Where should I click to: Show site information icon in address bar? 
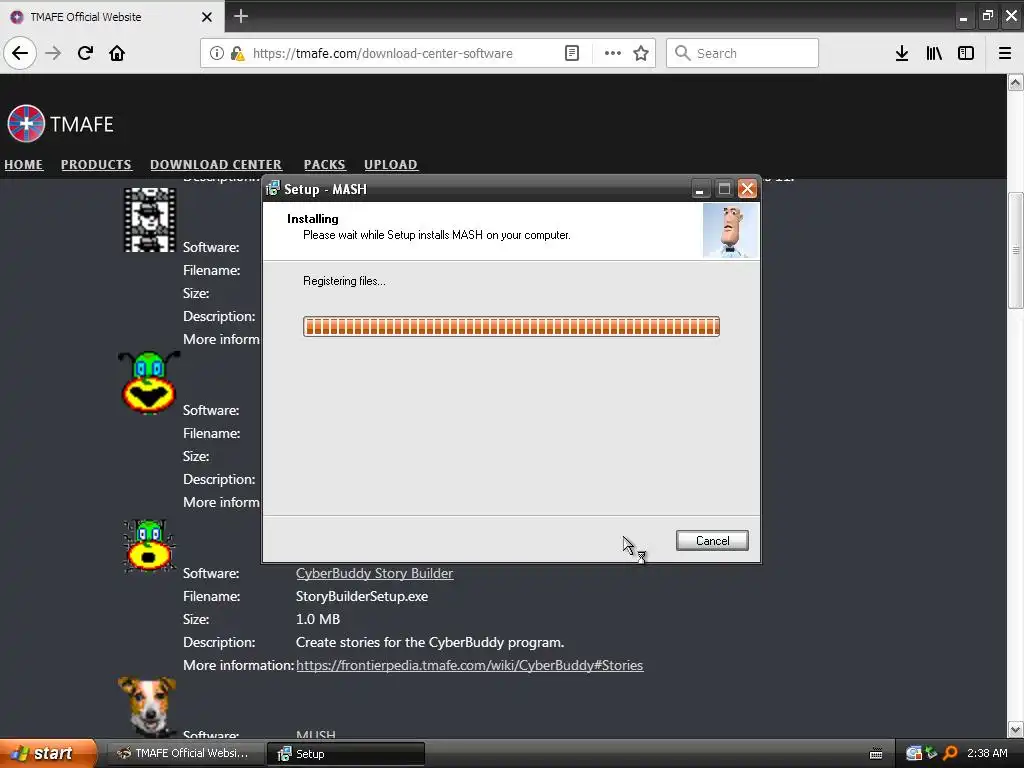[x=217, y=53]
